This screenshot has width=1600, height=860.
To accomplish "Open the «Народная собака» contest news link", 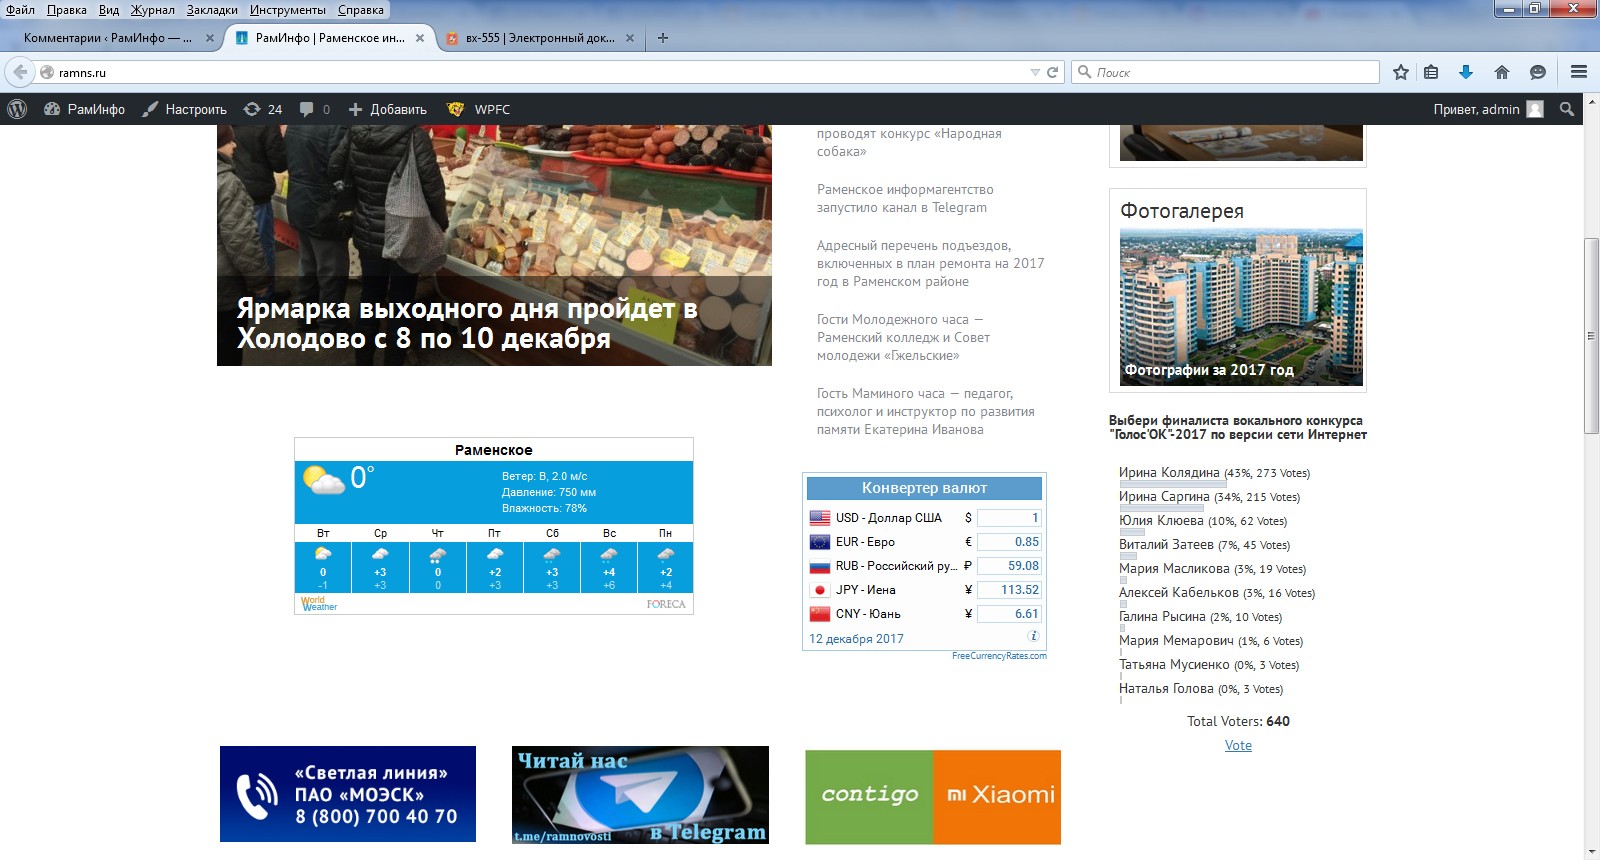I will coord(909,142).
